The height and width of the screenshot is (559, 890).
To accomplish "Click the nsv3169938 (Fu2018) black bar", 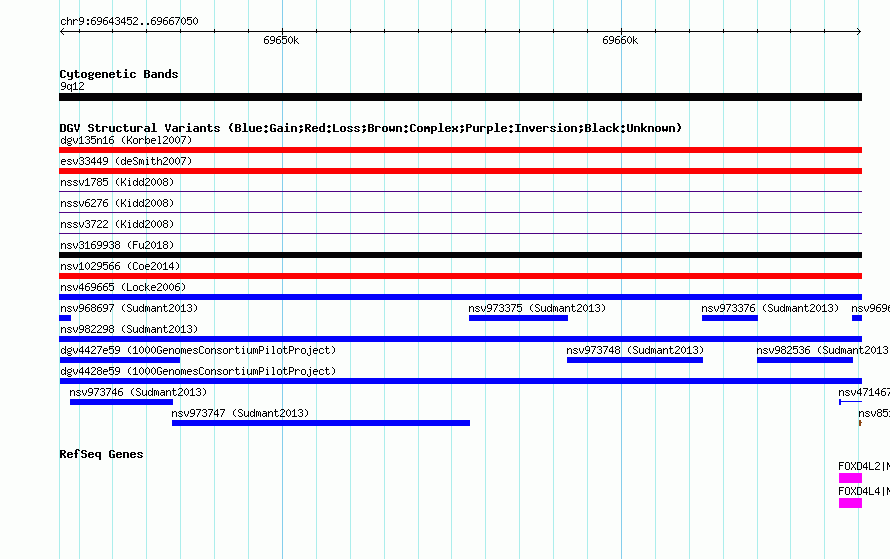I will pyautogui.click(x=460, y=255).
